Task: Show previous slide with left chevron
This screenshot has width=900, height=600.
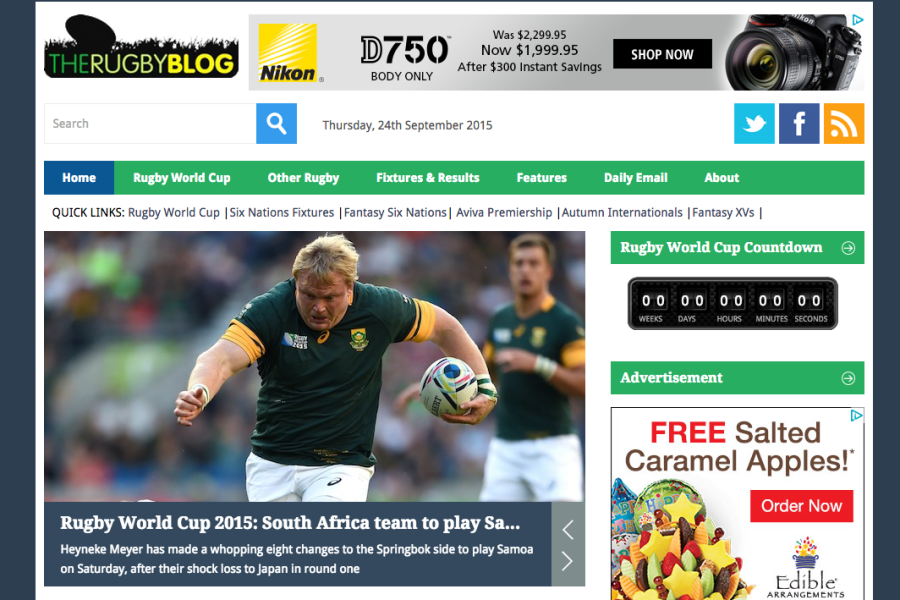Action: tap(568, 529)
